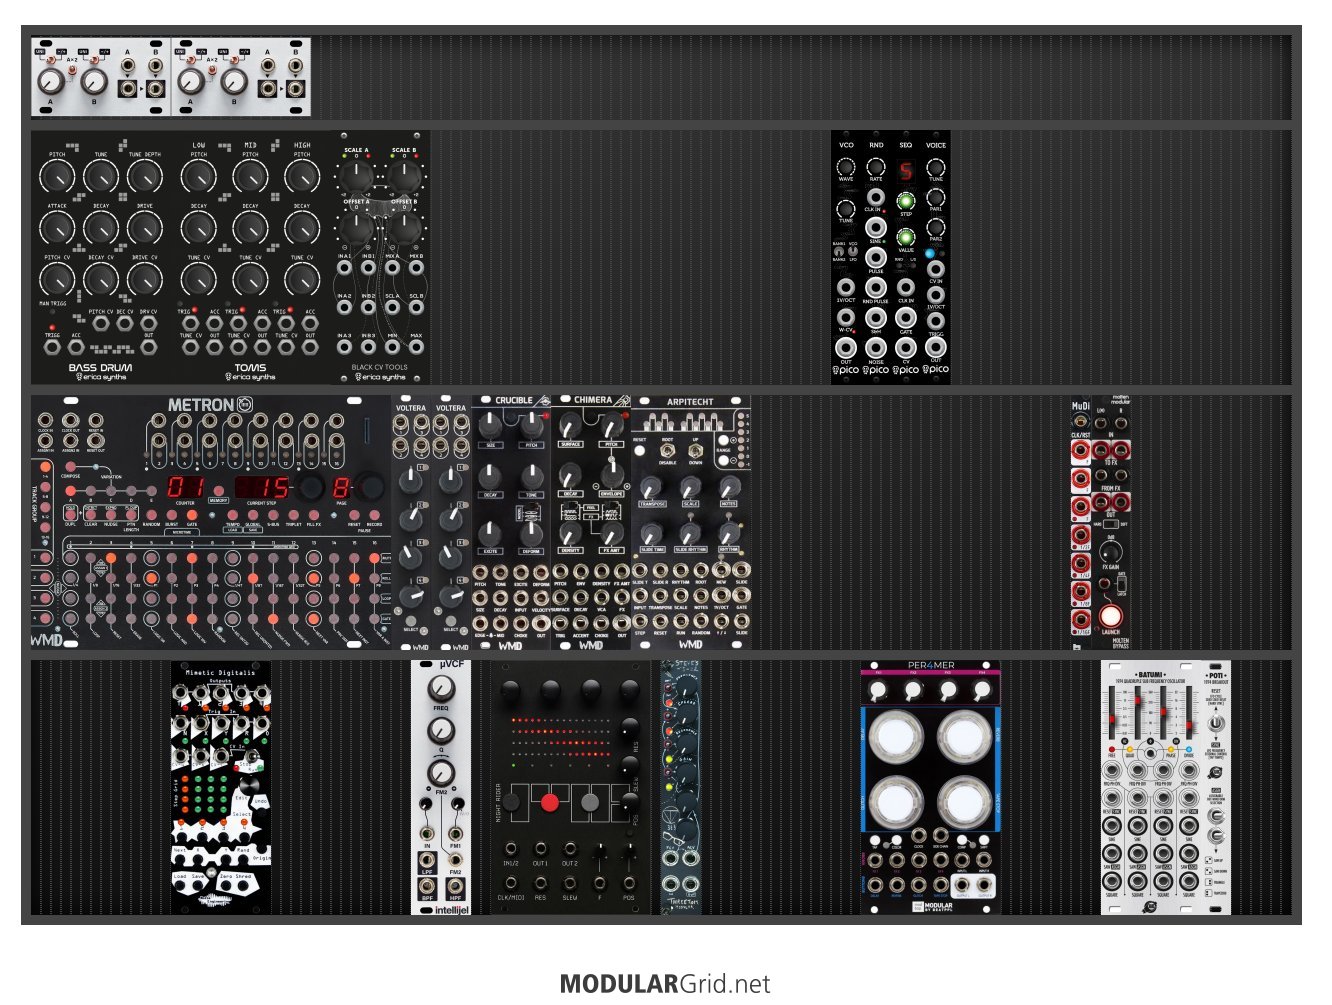Click the METRON title text

(x=201, y=405)
